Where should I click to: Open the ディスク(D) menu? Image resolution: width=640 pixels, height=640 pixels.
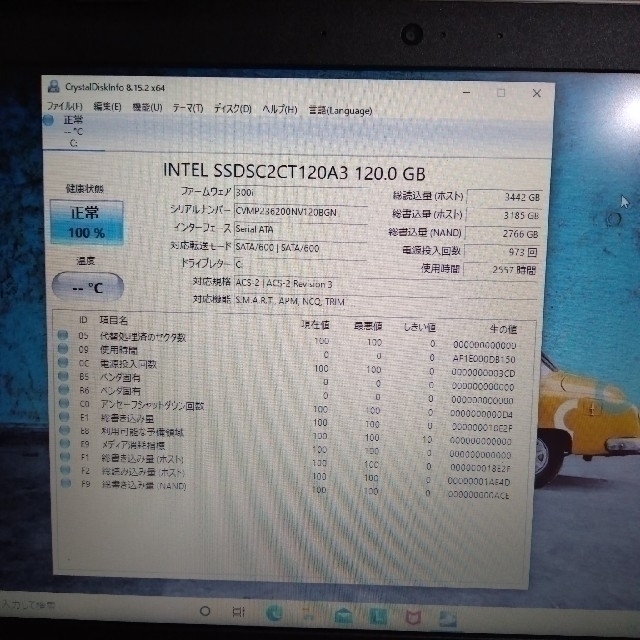[x=232, y=109]
